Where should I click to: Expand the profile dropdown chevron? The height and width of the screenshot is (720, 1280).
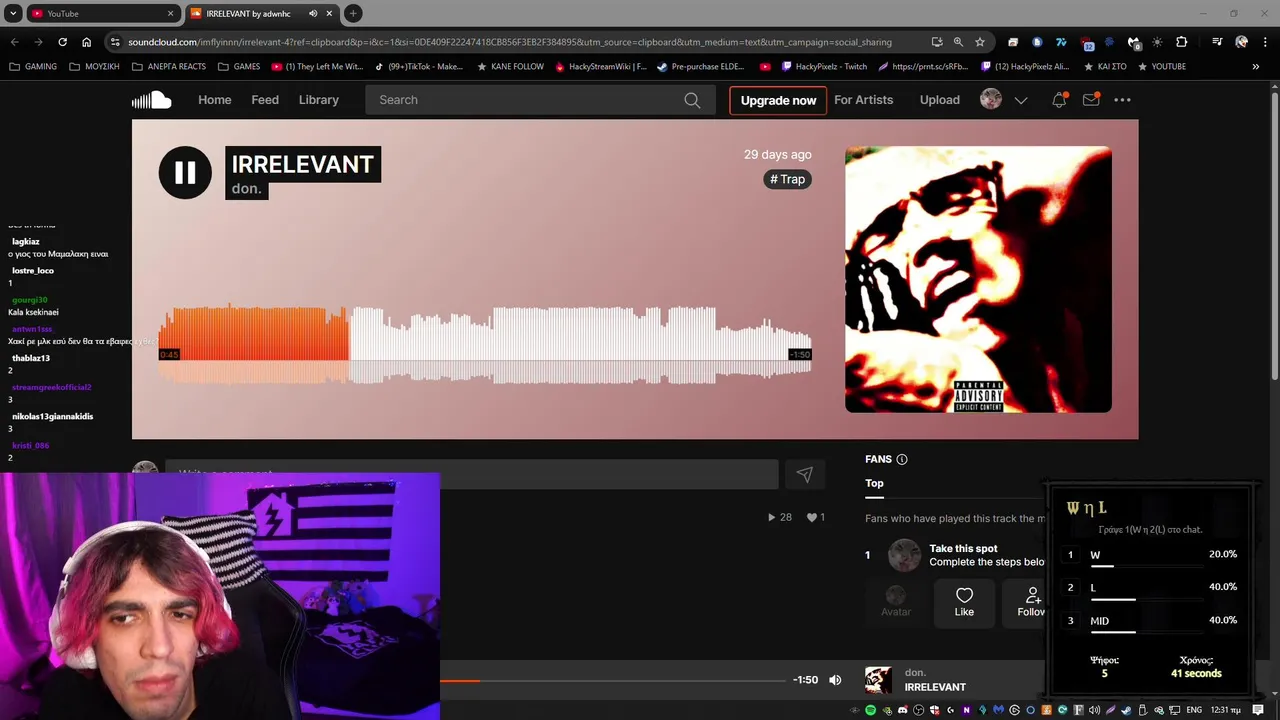pyautogui.click(x=1021, y=100)
